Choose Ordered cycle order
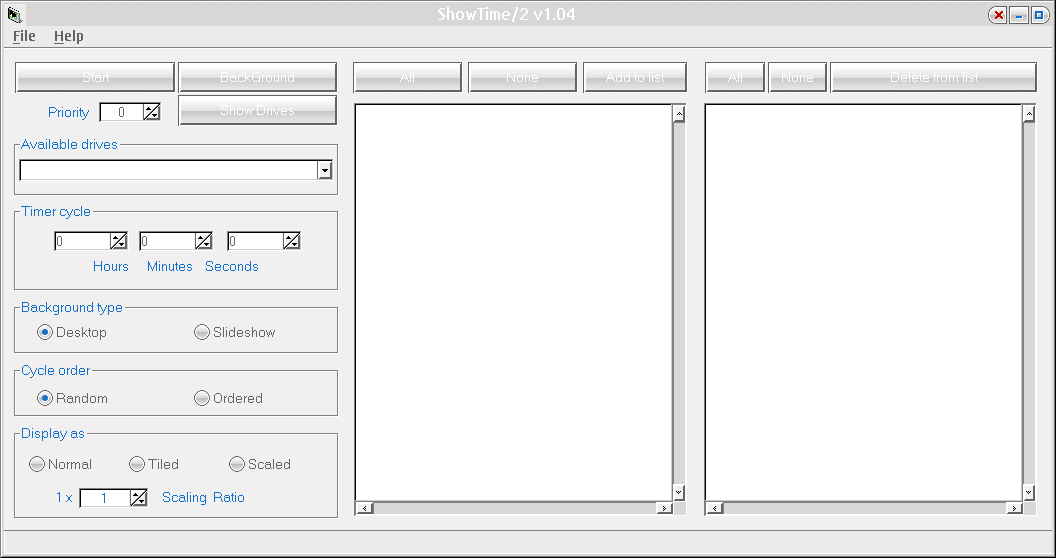 [x=202, y=398]
